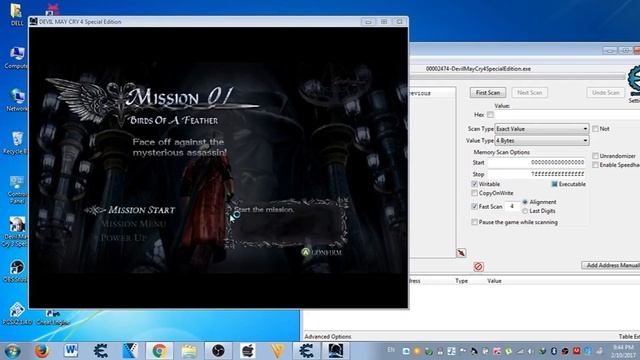This screenshot has width=640, height=360.
Task: Open Cheat Engine Settings logo icon
Action: (634, 80)
